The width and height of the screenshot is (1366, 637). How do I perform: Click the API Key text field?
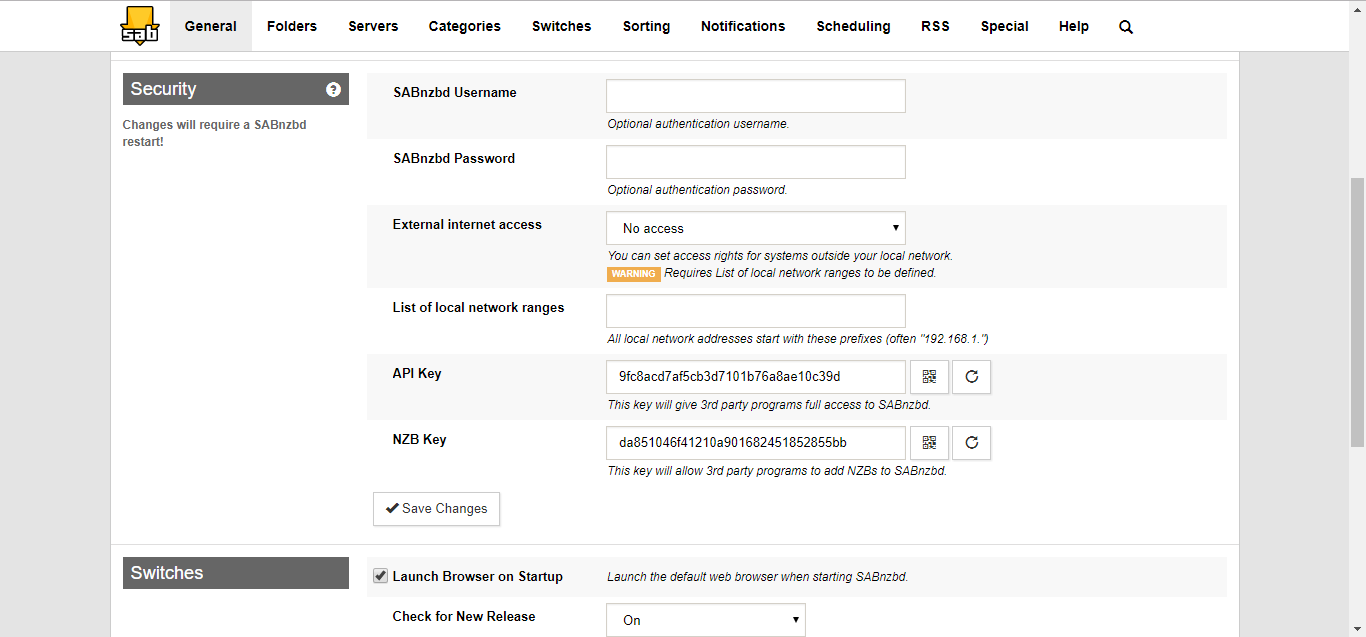click(756, 377)
